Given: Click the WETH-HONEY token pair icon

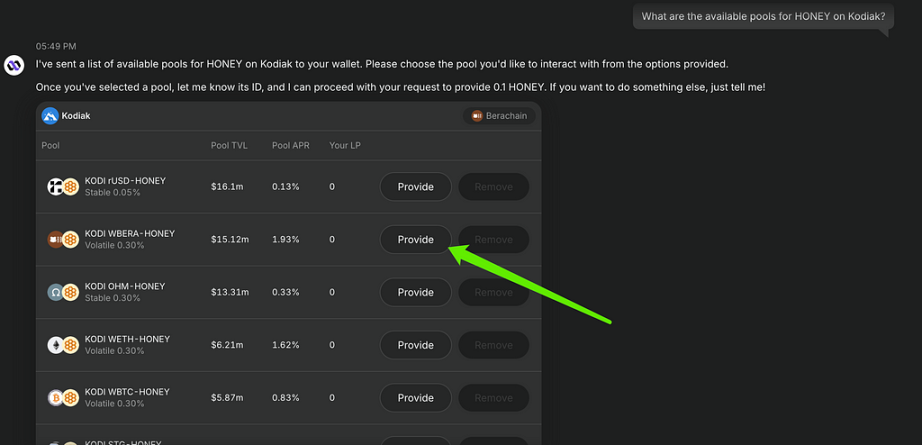Looking at the screenshot, I should (63, 345).
